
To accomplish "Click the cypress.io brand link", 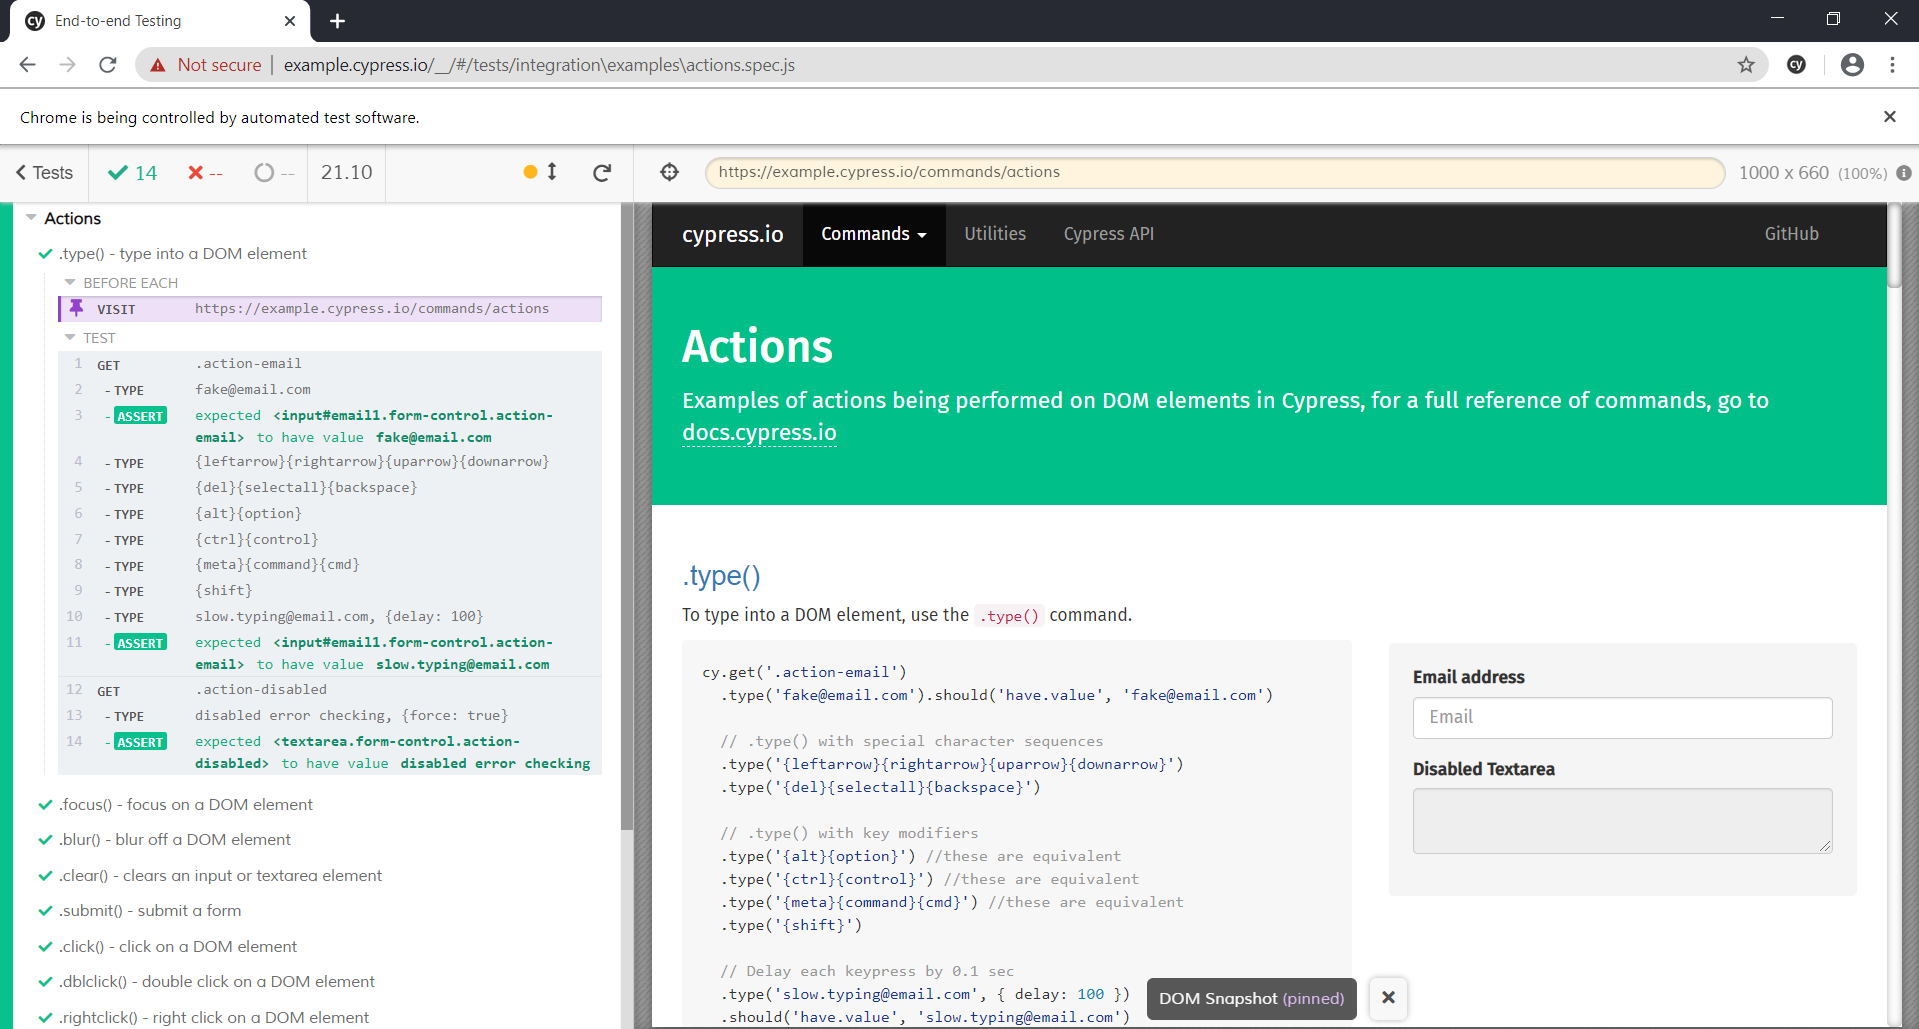I will [733, 234].
